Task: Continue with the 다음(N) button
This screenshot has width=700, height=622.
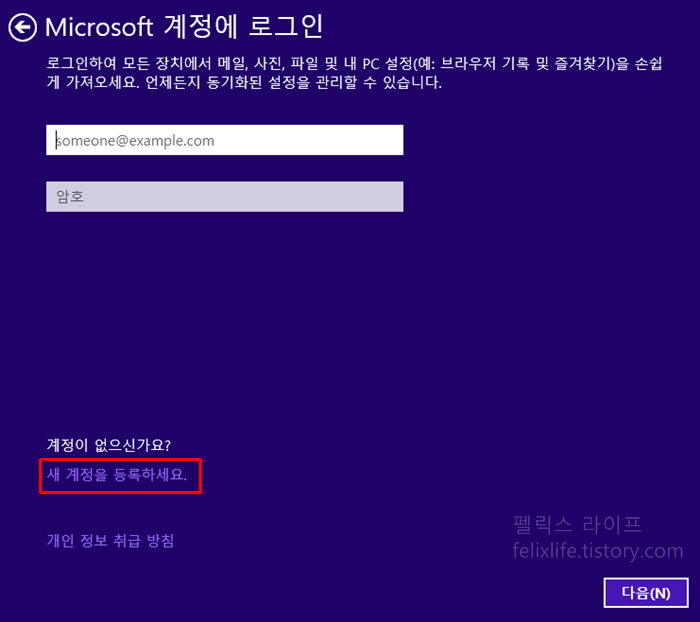Action: pyautogui.click(x=646, y=593)
